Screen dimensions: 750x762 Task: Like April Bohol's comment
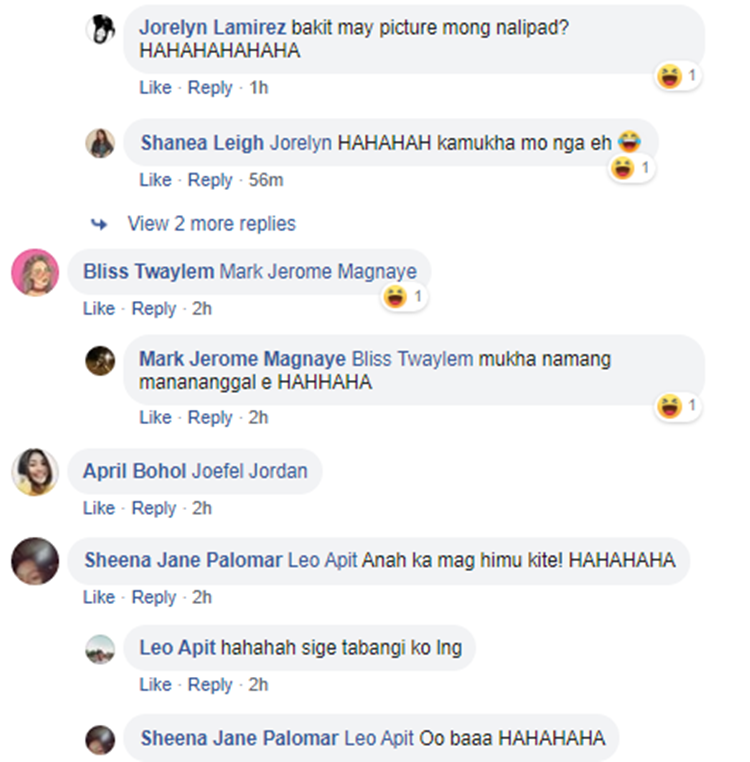pyautogui.click(x=99, y=508)
